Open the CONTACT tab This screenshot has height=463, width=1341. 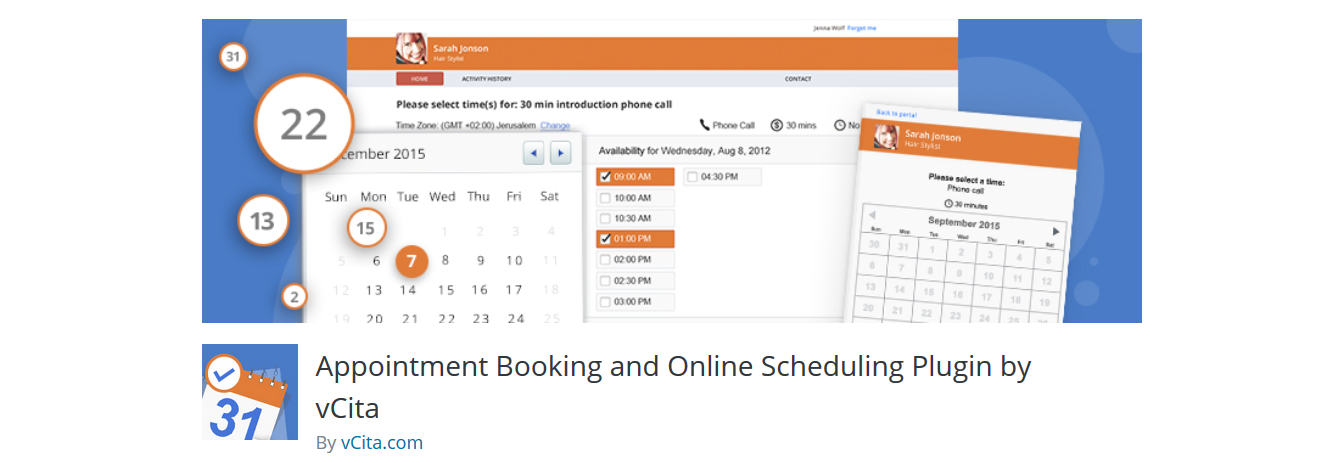point(798,79)
